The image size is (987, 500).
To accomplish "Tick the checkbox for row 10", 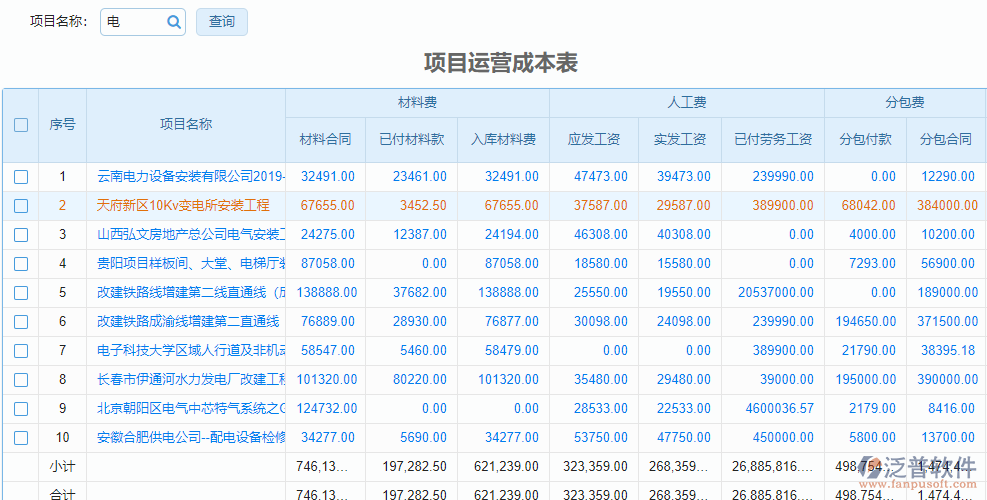I will click(x=21, y=438).
